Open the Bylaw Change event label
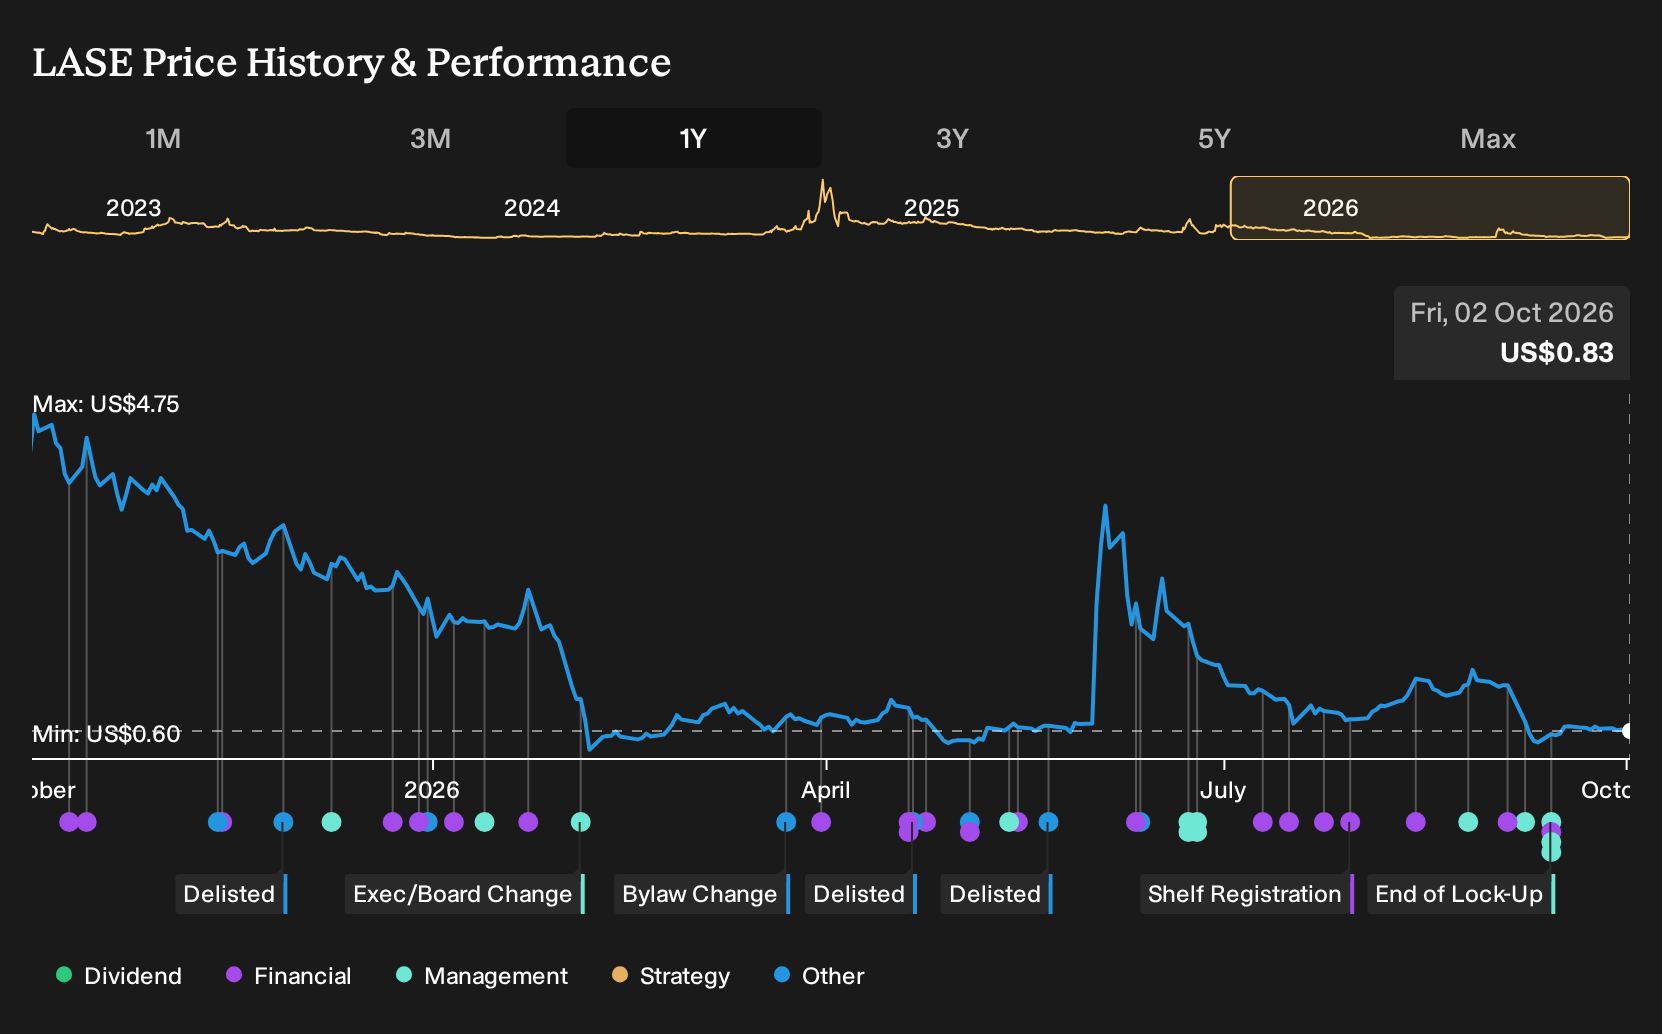This screenshot has width=1662, height=1034. [702, 894]
